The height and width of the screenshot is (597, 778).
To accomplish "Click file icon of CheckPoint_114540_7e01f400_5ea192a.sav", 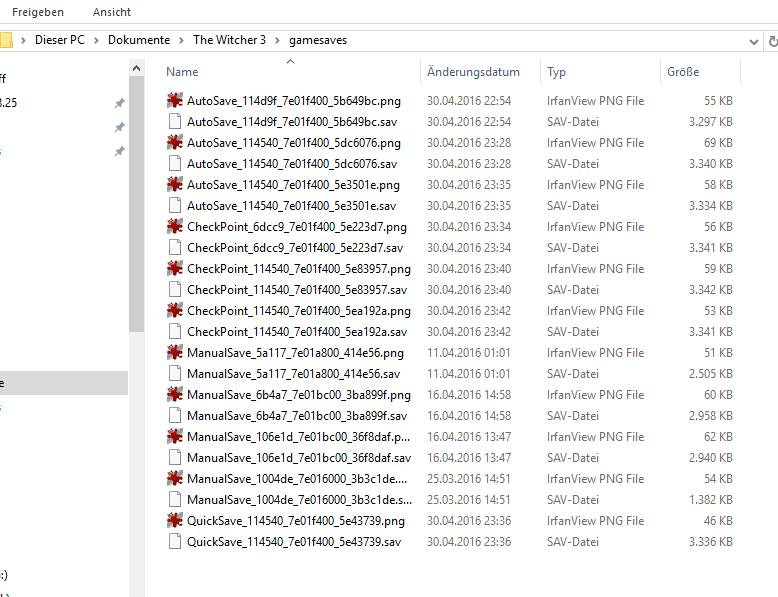I will 174,332.
